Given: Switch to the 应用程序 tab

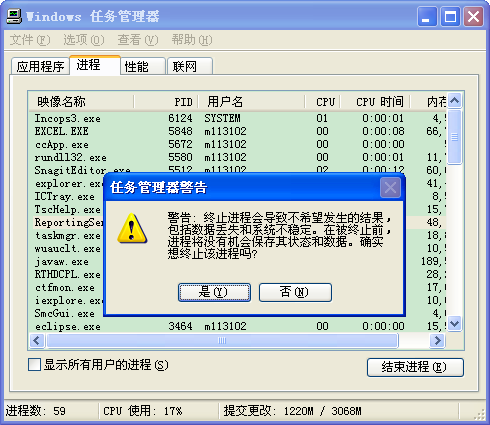Looking at the screenshot, I should (x=40, y=66).
